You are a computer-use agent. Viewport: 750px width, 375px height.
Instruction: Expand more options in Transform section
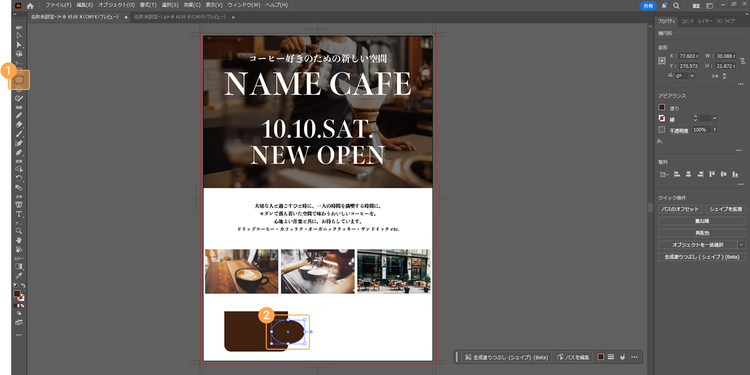pyautogui.click(x=740, y=84)
